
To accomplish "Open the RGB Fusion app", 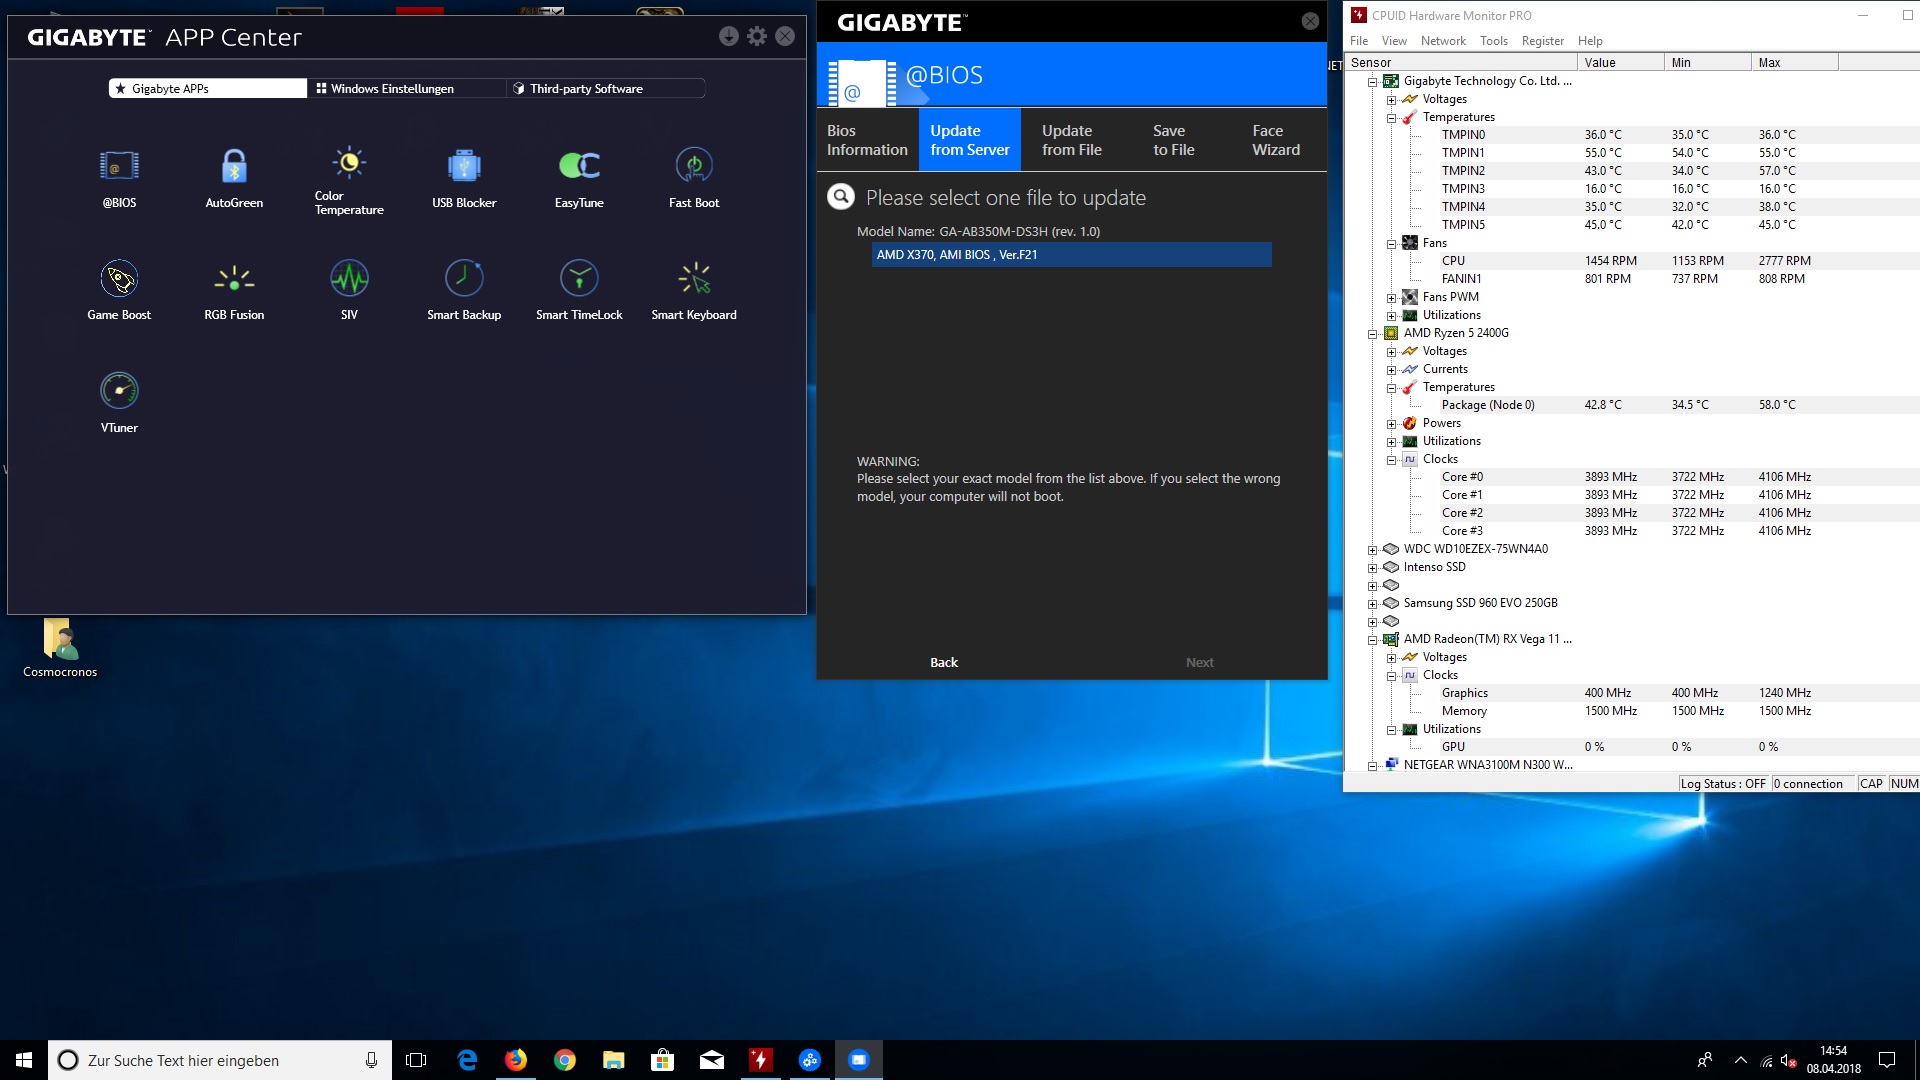I will [x=234, y=280].
